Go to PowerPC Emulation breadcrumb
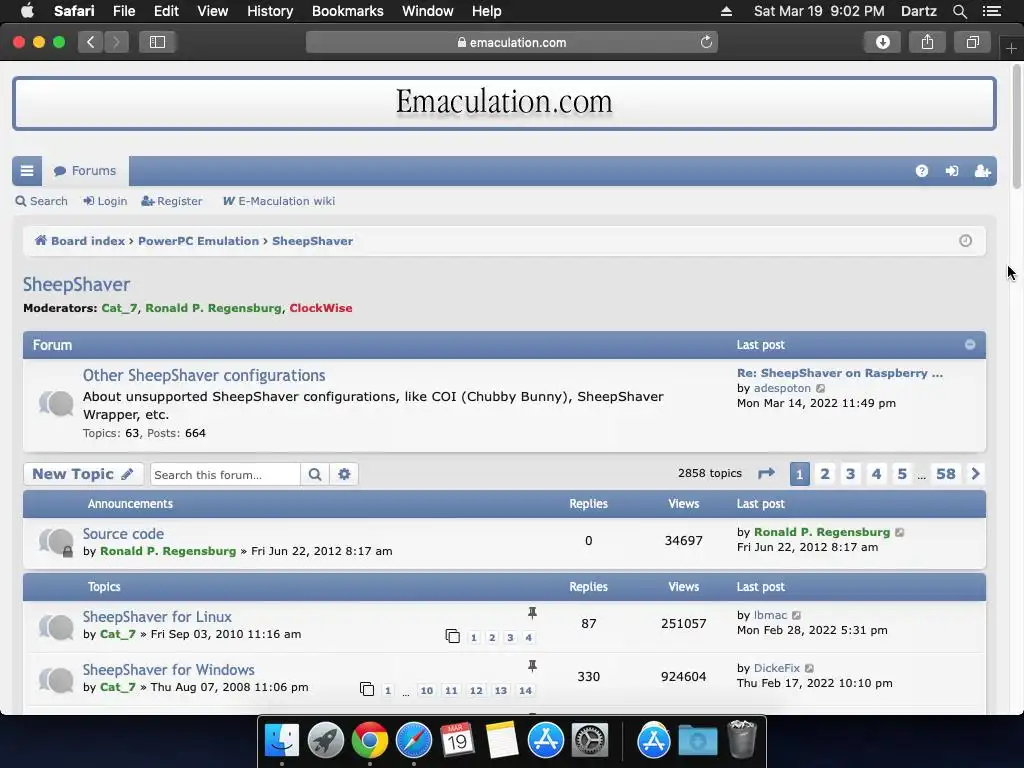 [199, 241]
